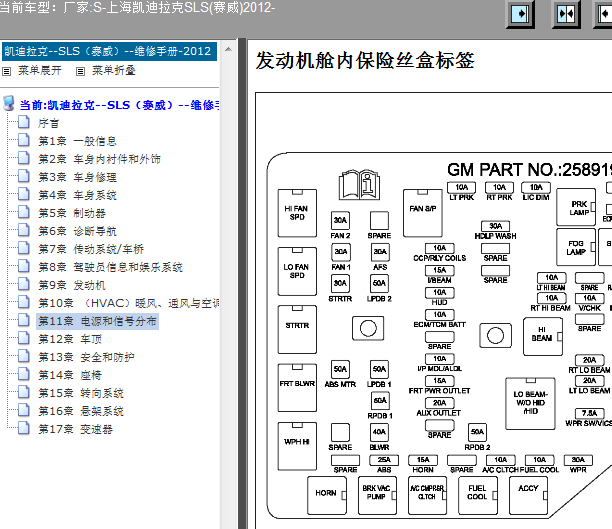Open 第4章 车身系统

(x=77, y=195)
